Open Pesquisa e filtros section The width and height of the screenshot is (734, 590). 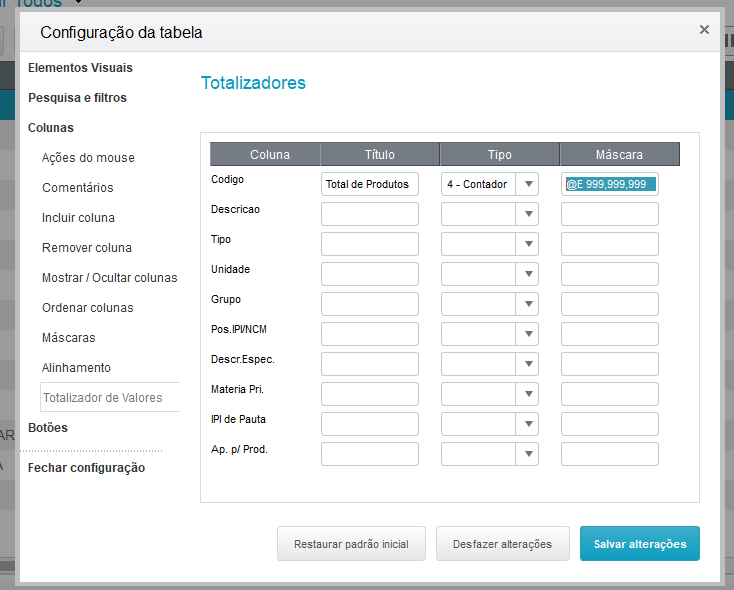click(78, 98)
